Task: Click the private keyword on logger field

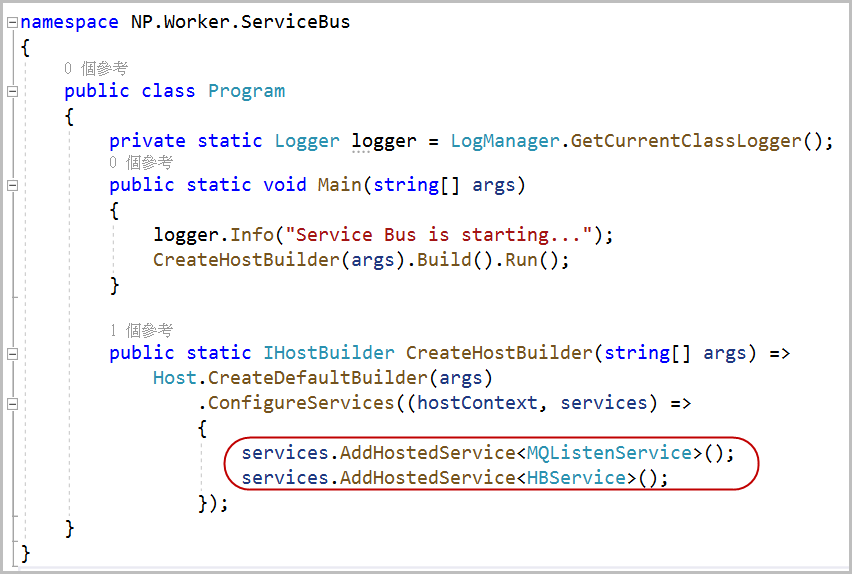Action: tap(147, 141)
